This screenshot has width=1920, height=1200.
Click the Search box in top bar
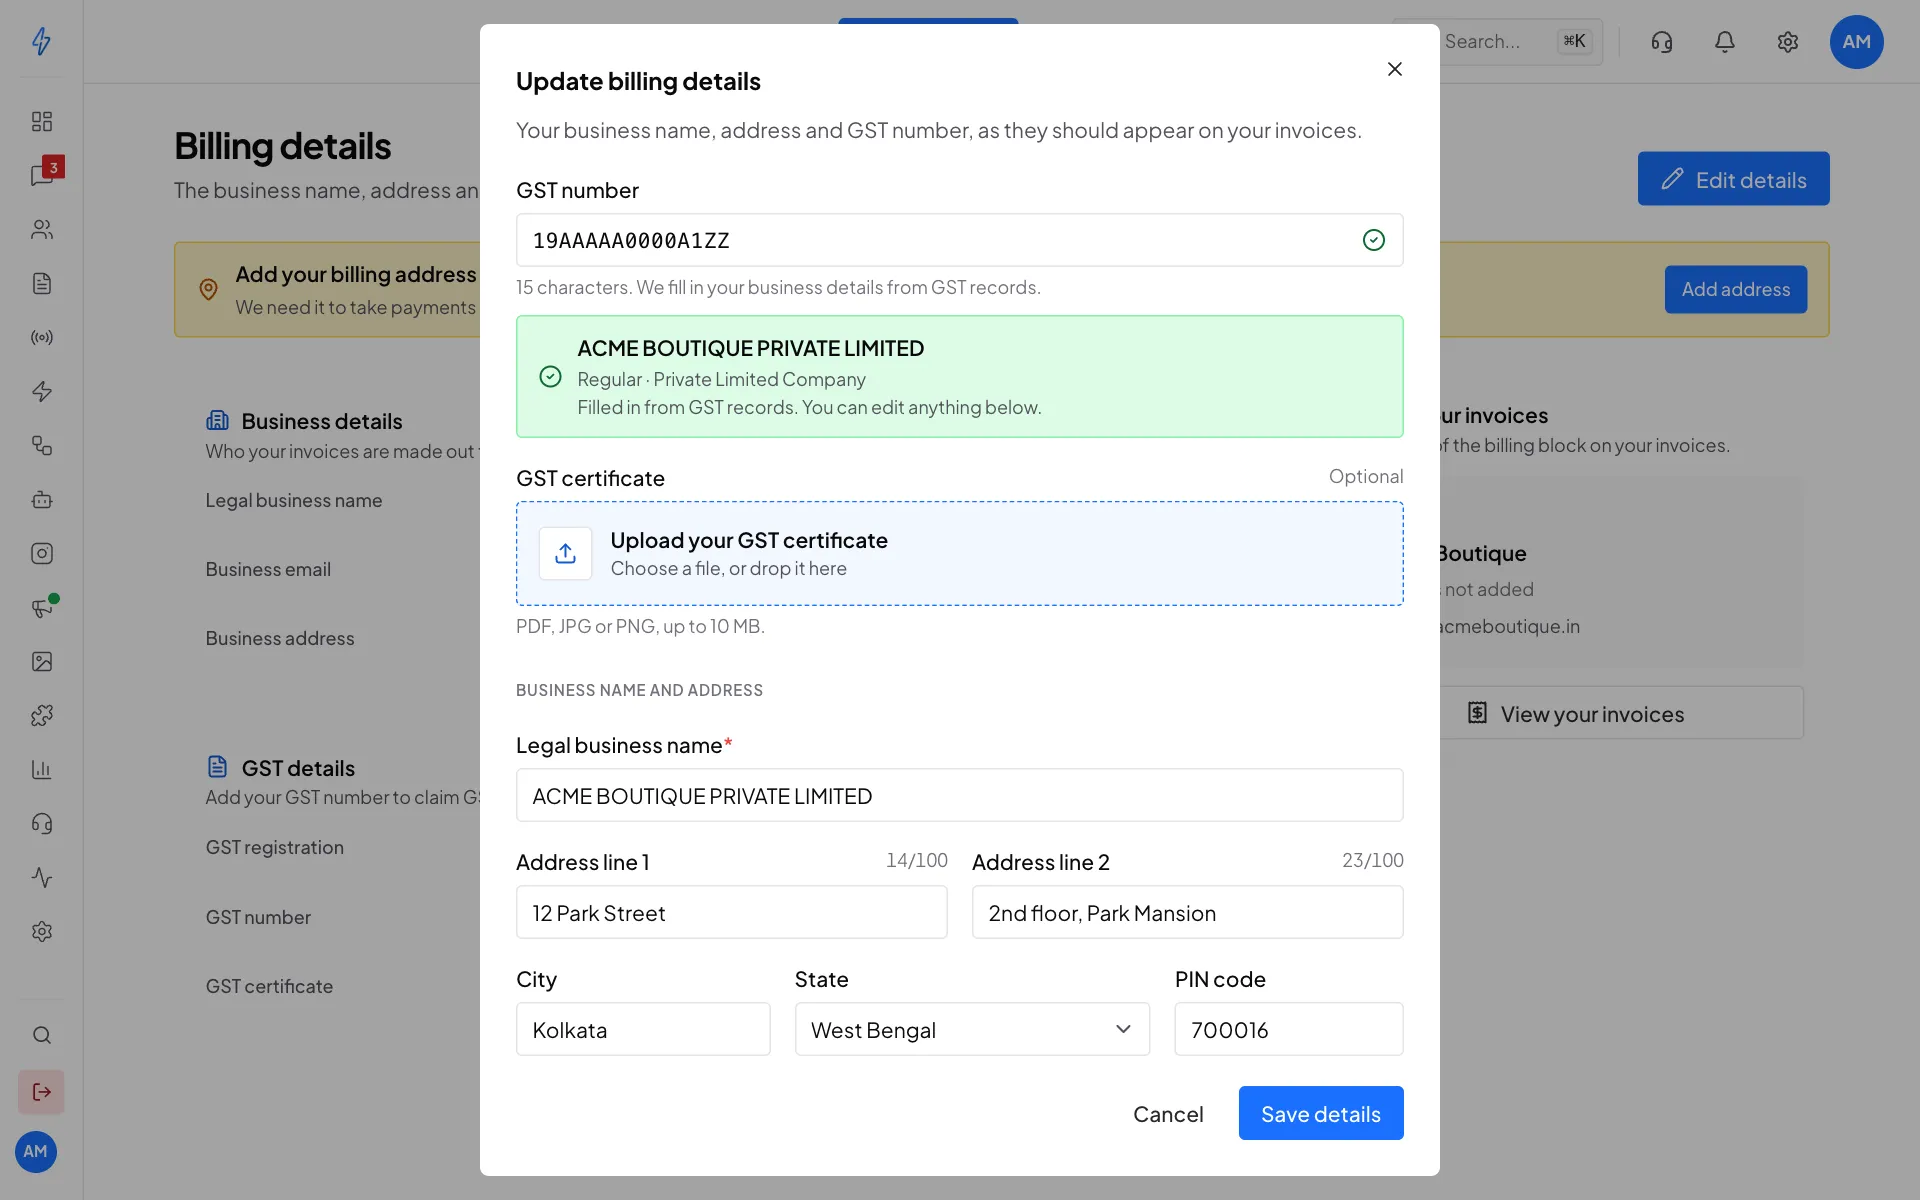[1520, 41]
